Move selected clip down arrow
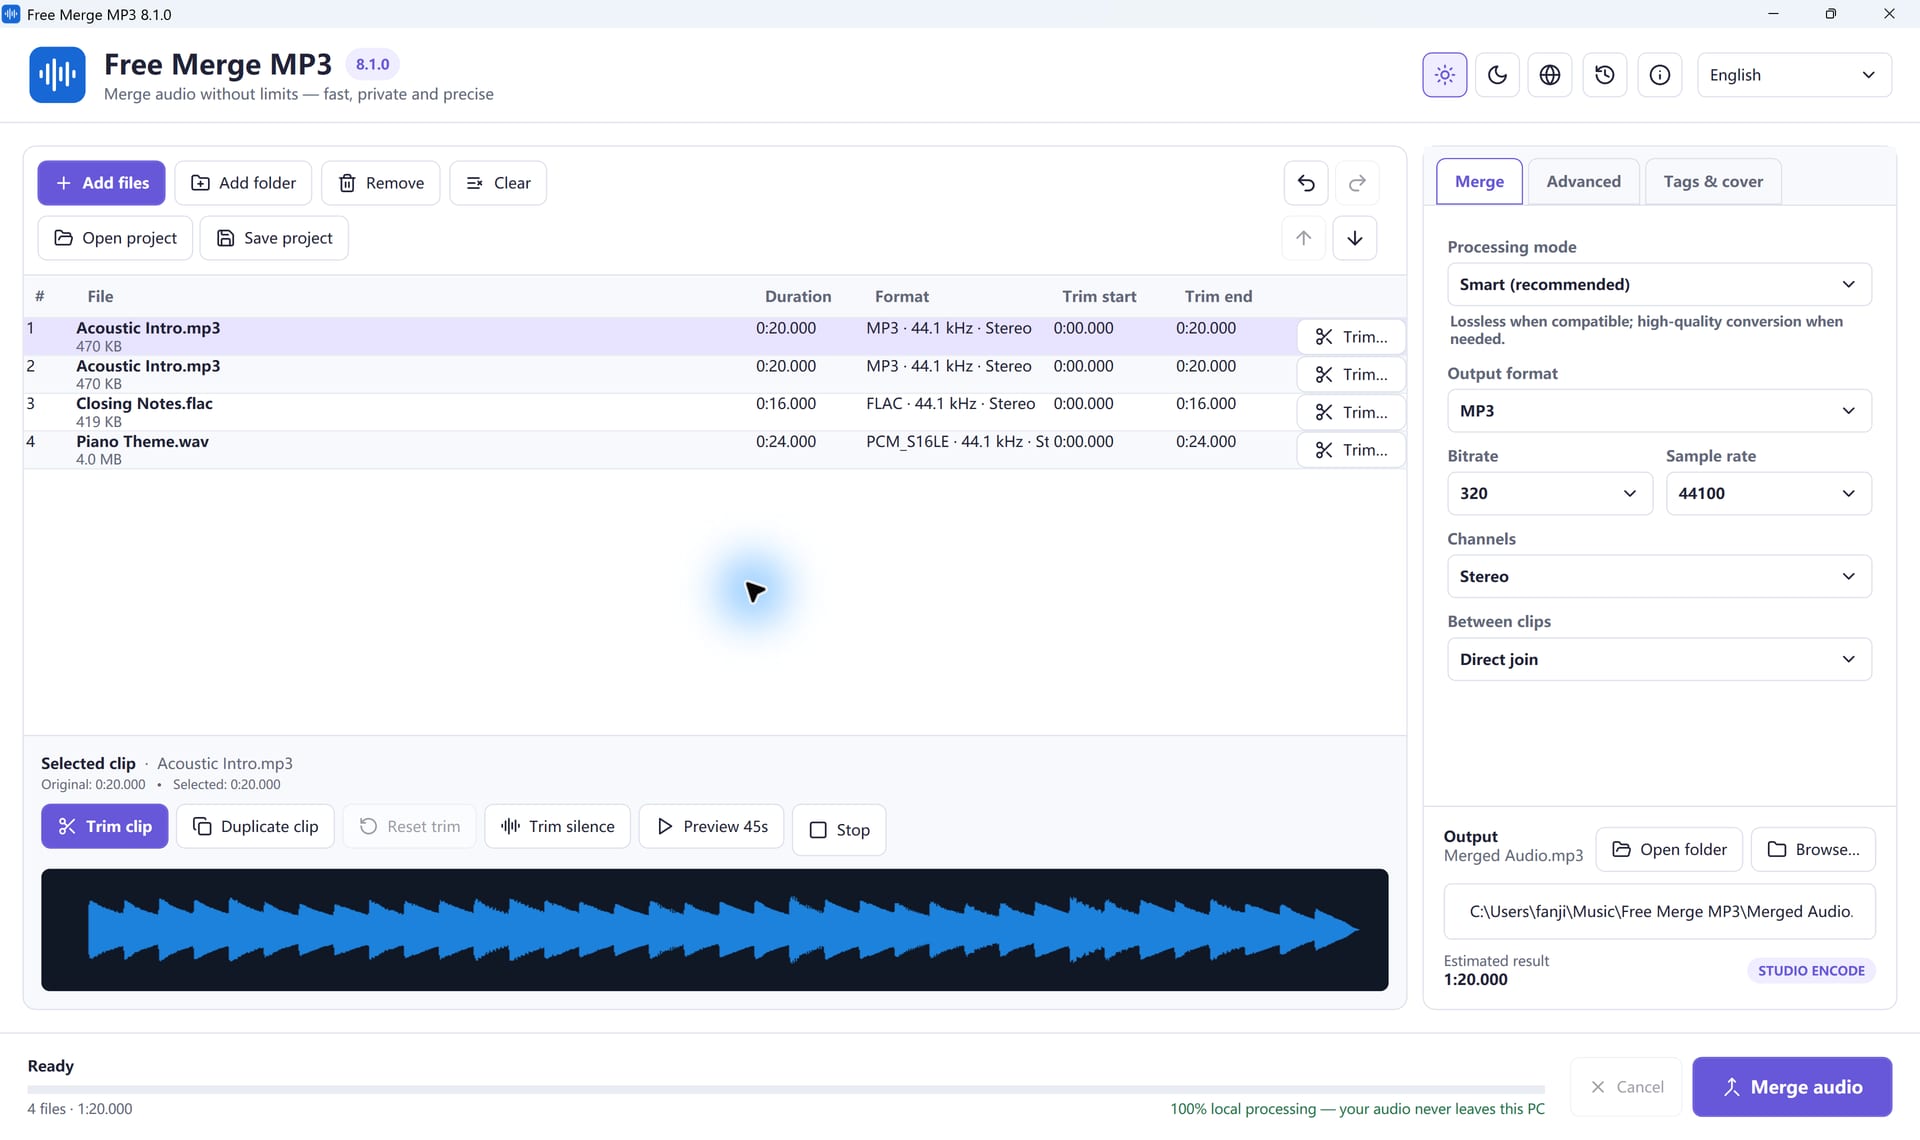 [x=1355, y=238]
